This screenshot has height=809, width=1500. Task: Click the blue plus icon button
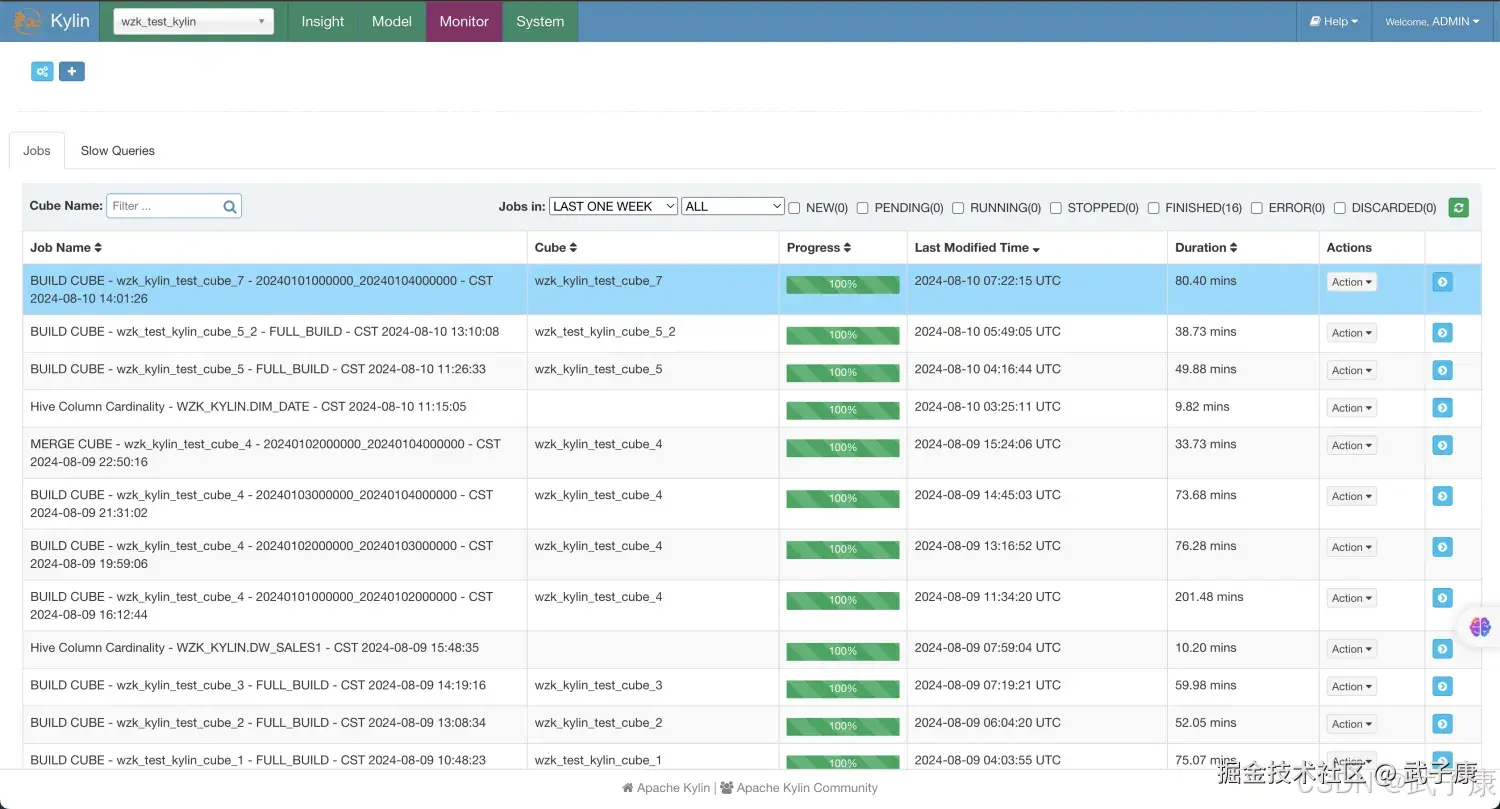pos(72,71)
